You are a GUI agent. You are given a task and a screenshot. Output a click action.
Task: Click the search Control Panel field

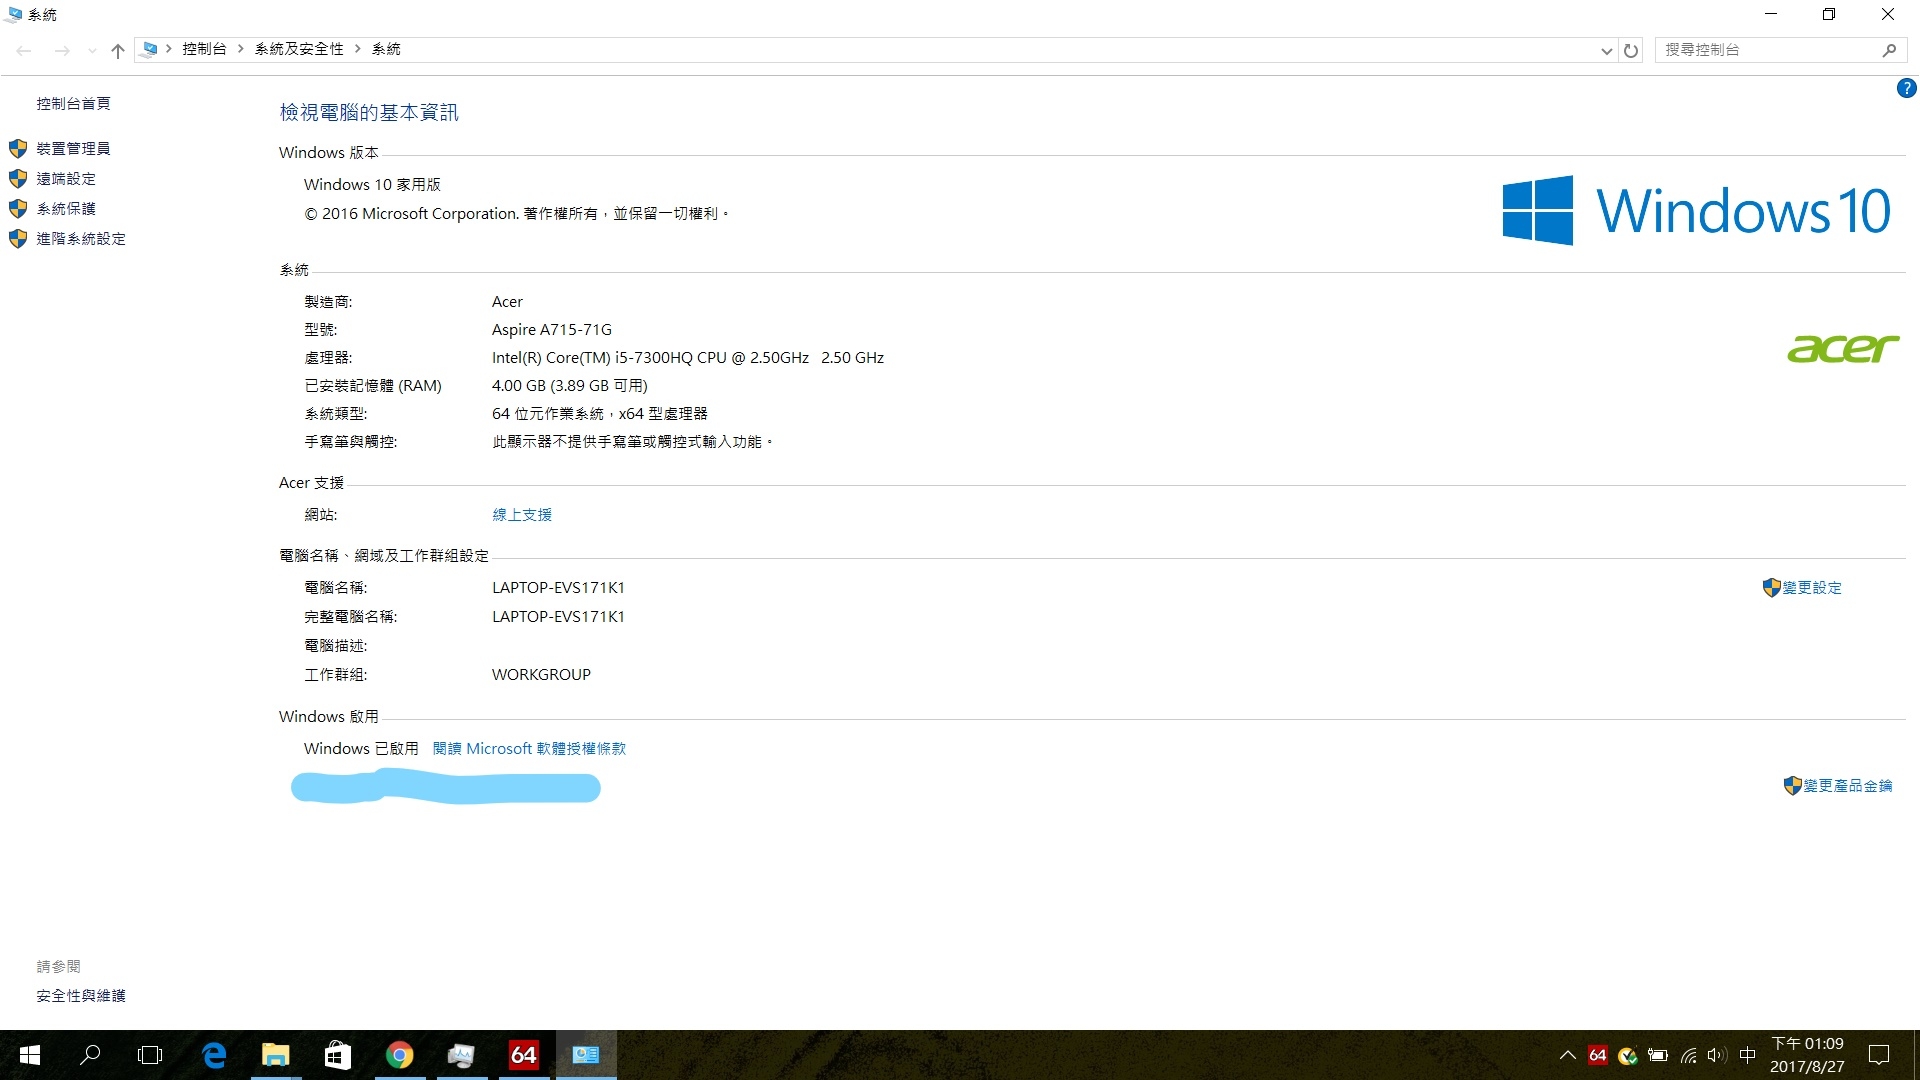coord(1770,50)
